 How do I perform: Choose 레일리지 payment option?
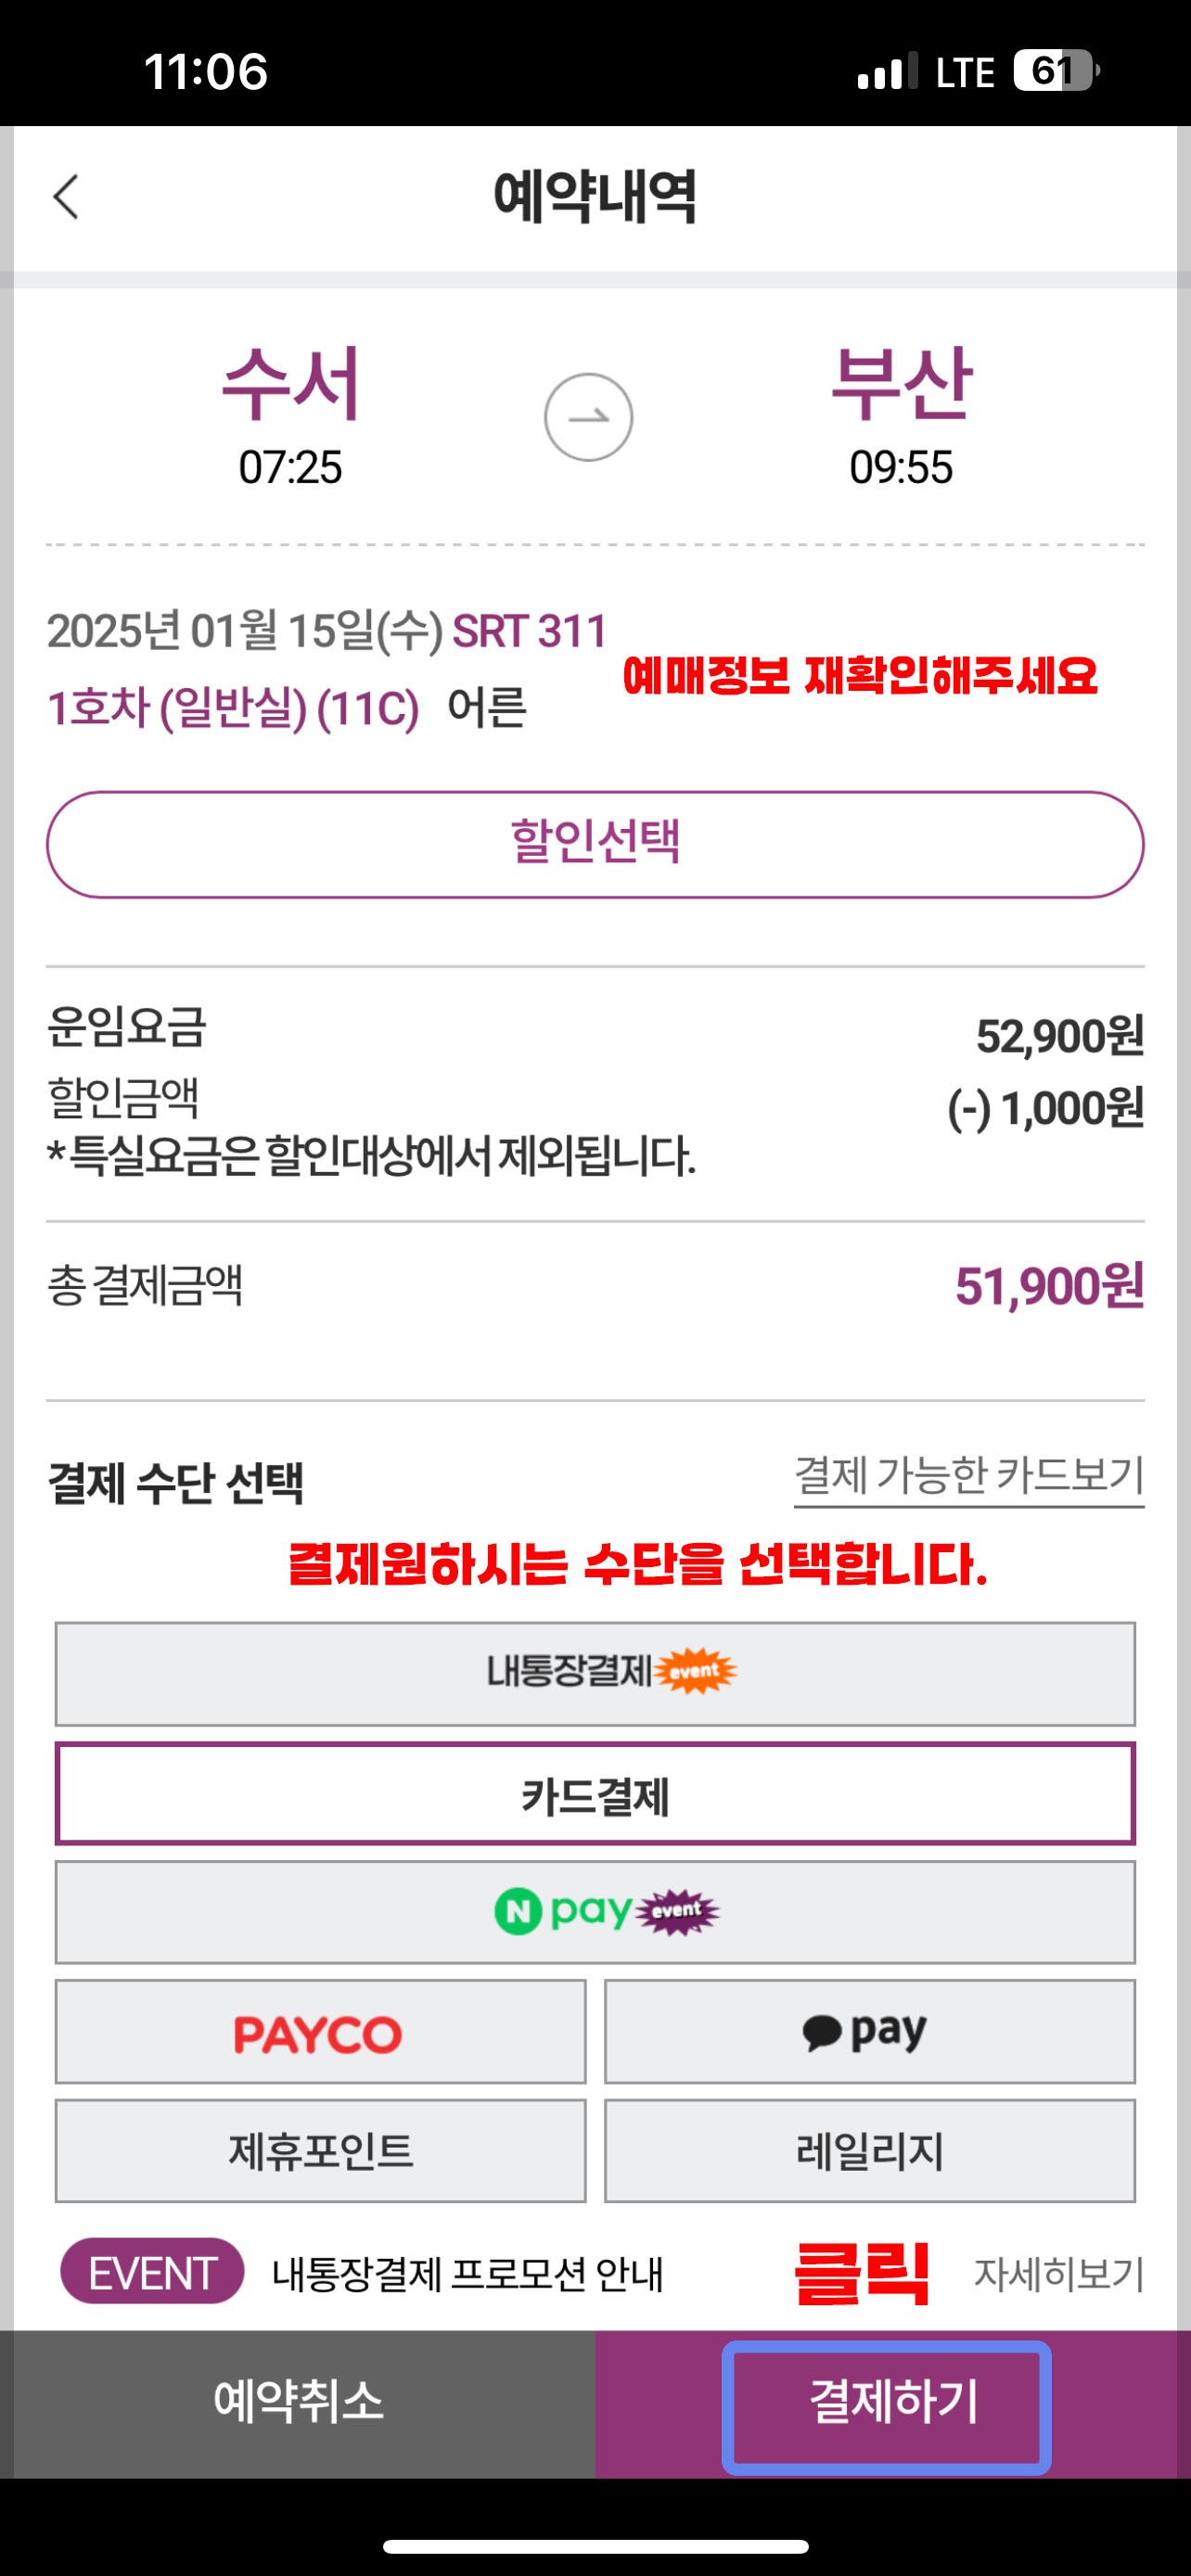click(870, 2151)
